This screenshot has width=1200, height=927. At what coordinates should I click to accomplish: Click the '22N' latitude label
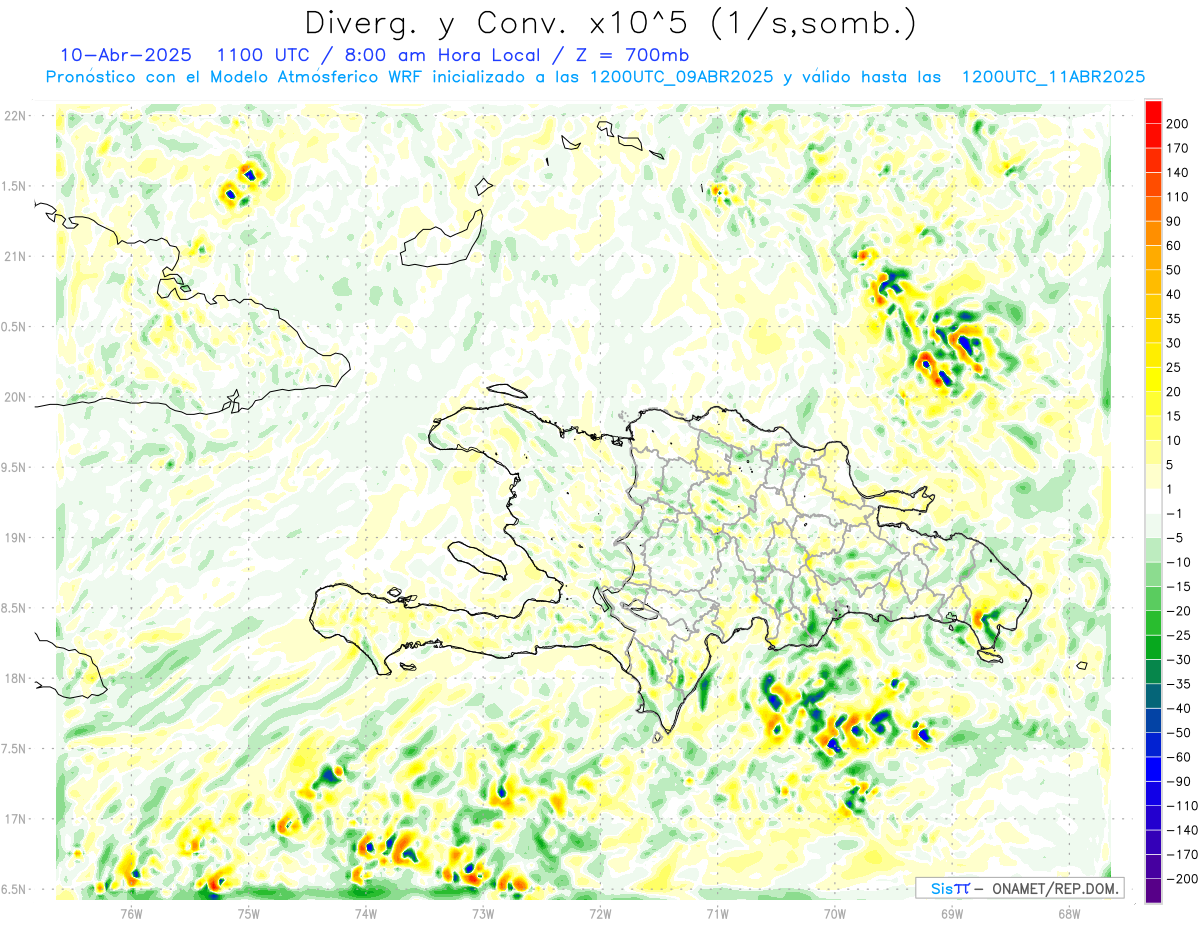click(14, 115)
